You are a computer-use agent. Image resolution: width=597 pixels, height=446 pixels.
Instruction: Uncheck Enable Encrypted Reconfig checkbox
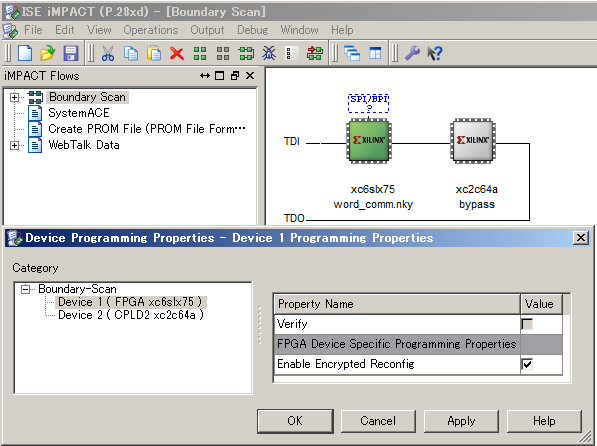click(527, 364)
